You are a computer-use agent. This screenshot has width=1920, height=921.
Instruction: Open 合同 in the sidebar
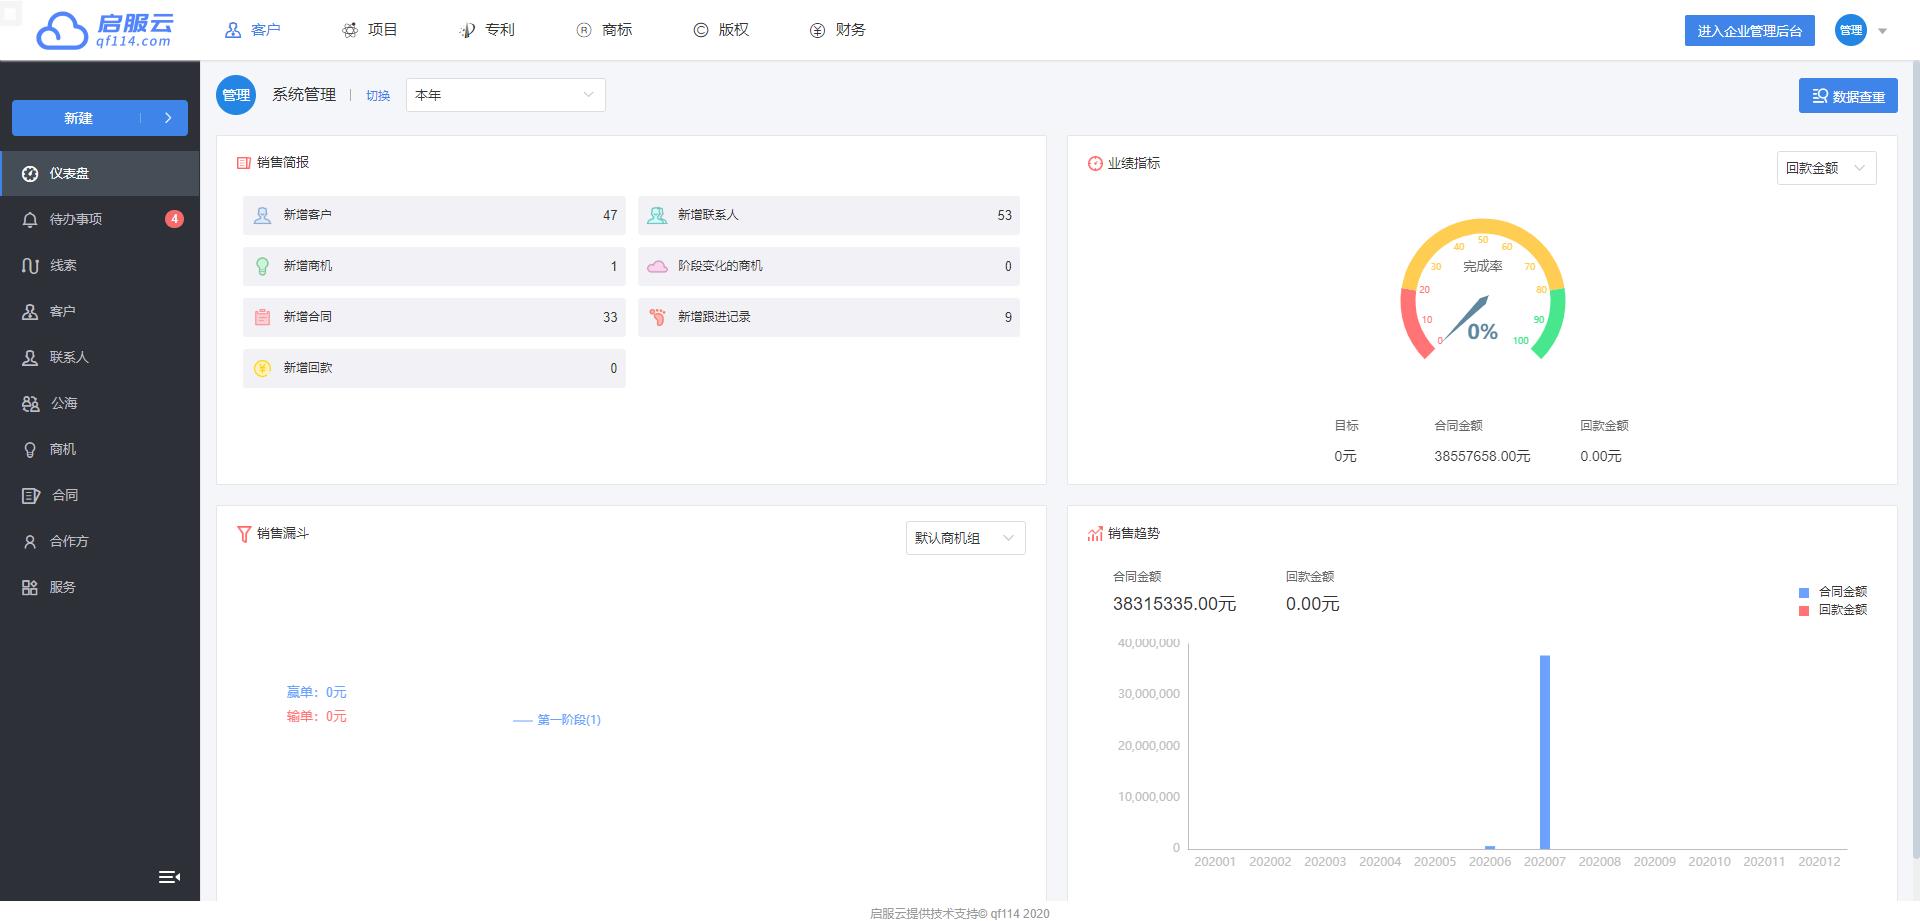tap(100, 495)
